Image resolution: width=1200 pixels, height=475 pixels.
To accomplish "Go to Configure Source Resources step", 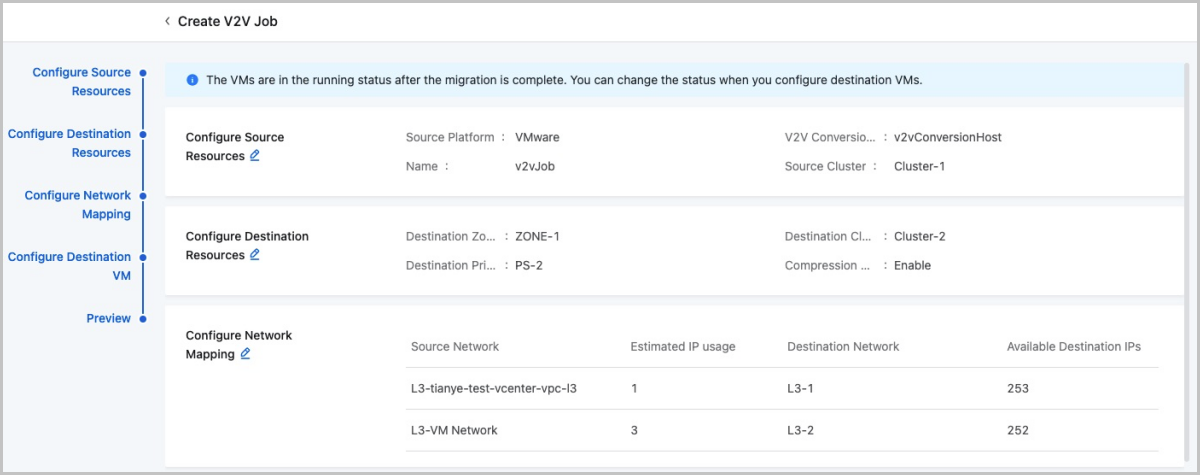I will [x=81, y=82].
